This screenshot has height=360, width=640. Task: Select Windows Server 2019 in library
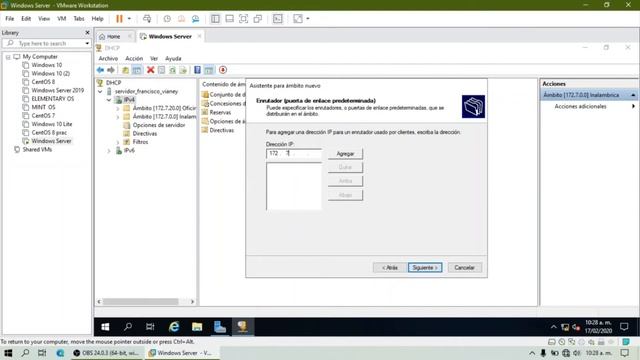(58, 90)
